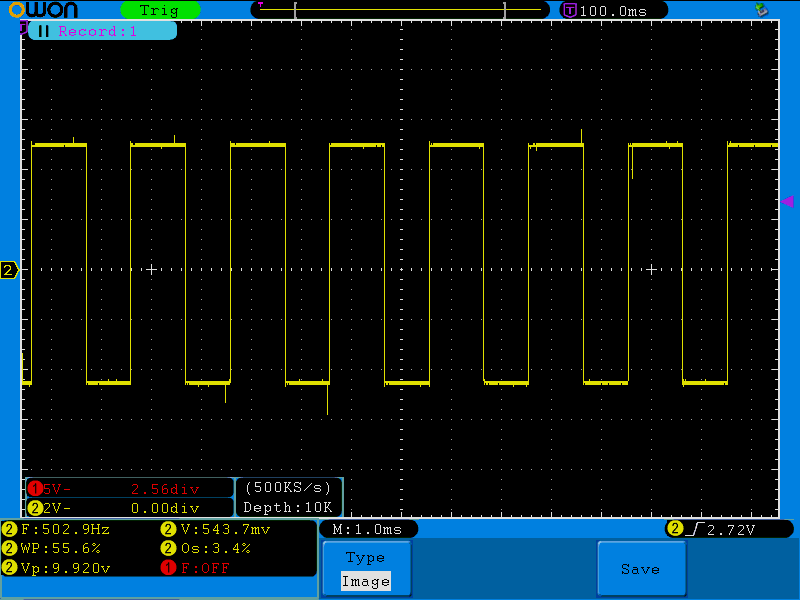
Task: Click the Save button
Action: [641, 569]
